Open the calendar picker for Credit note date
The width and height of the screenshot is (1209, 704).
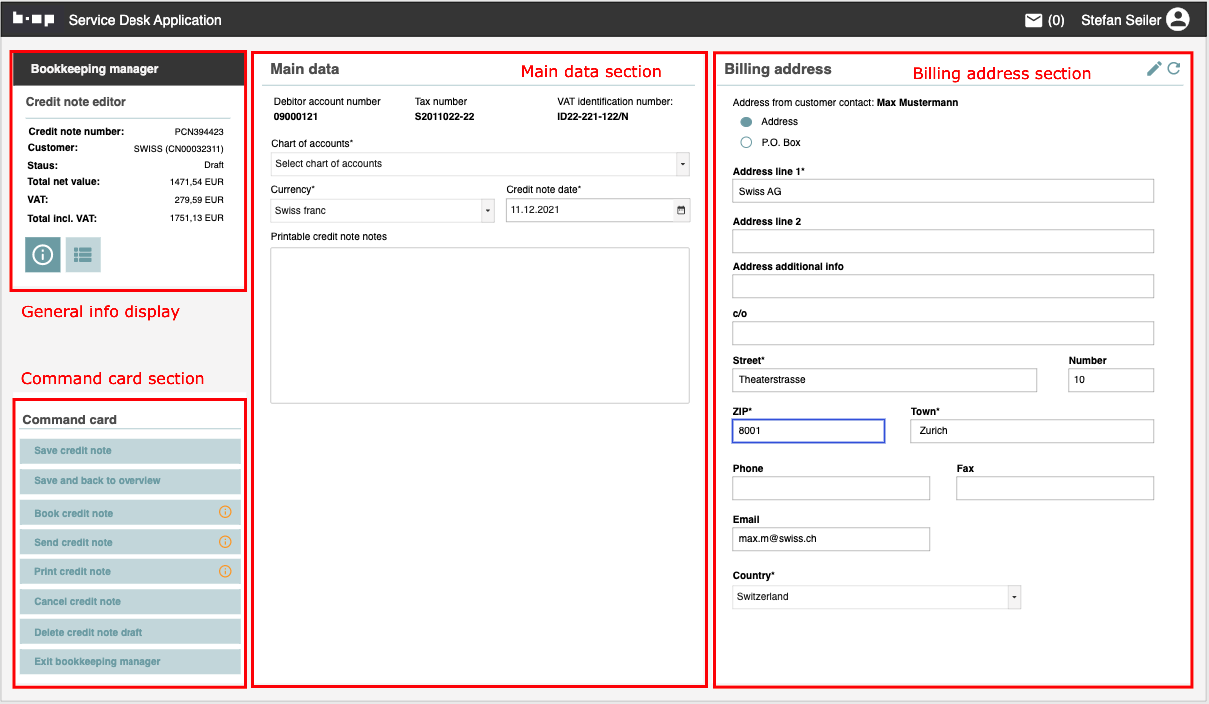click(682, 210)
